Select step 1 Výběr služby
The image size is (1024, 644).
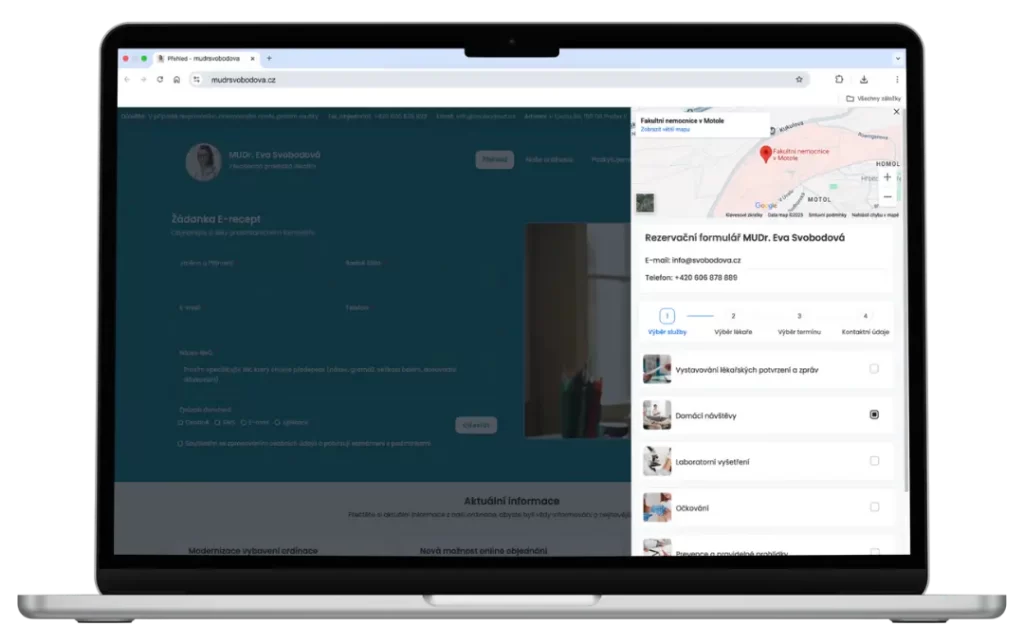pyautogui.click(x=667, y=322)
